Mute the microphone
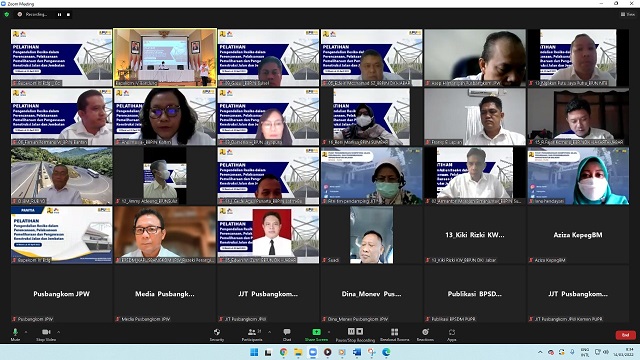The image size is (640, 360). click(x=15, y=334)
